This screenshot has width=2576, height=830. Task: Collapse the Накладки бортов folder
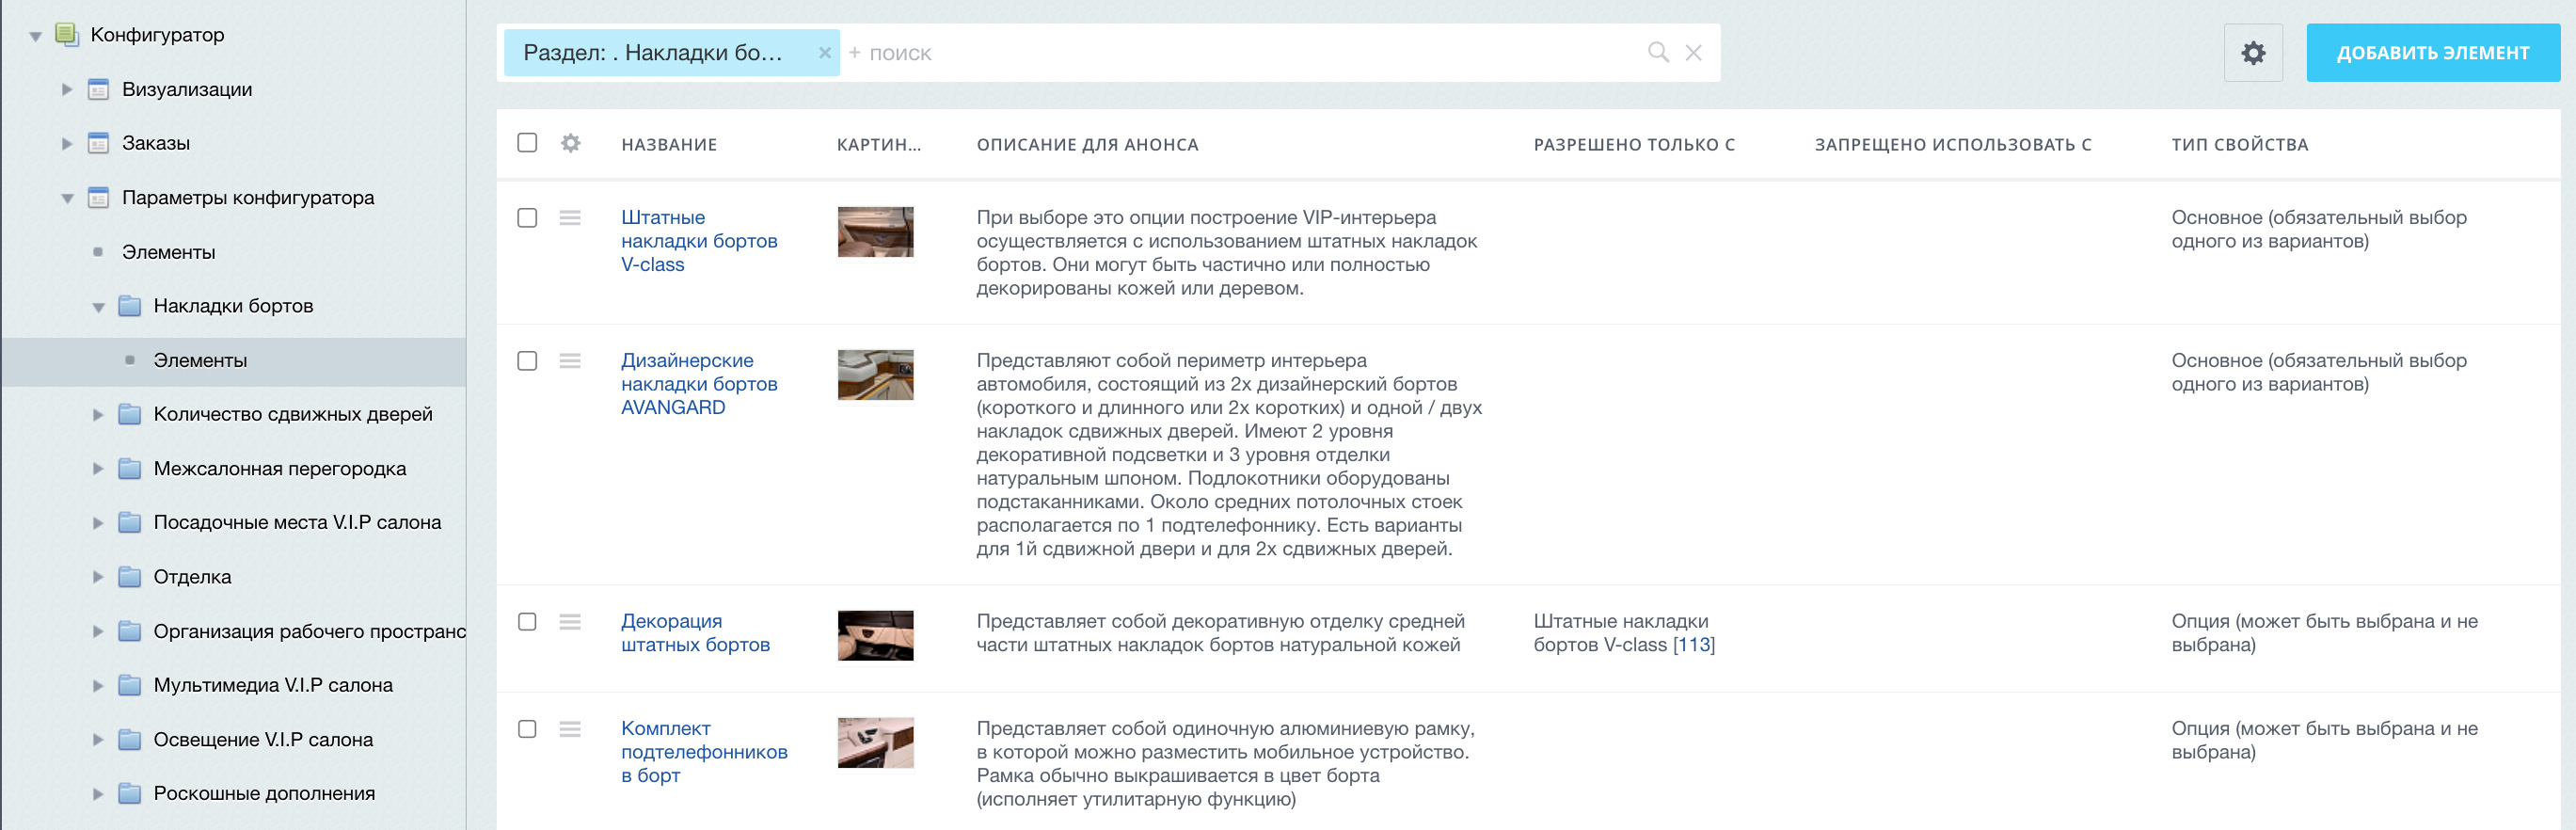(x=98, y=307)
